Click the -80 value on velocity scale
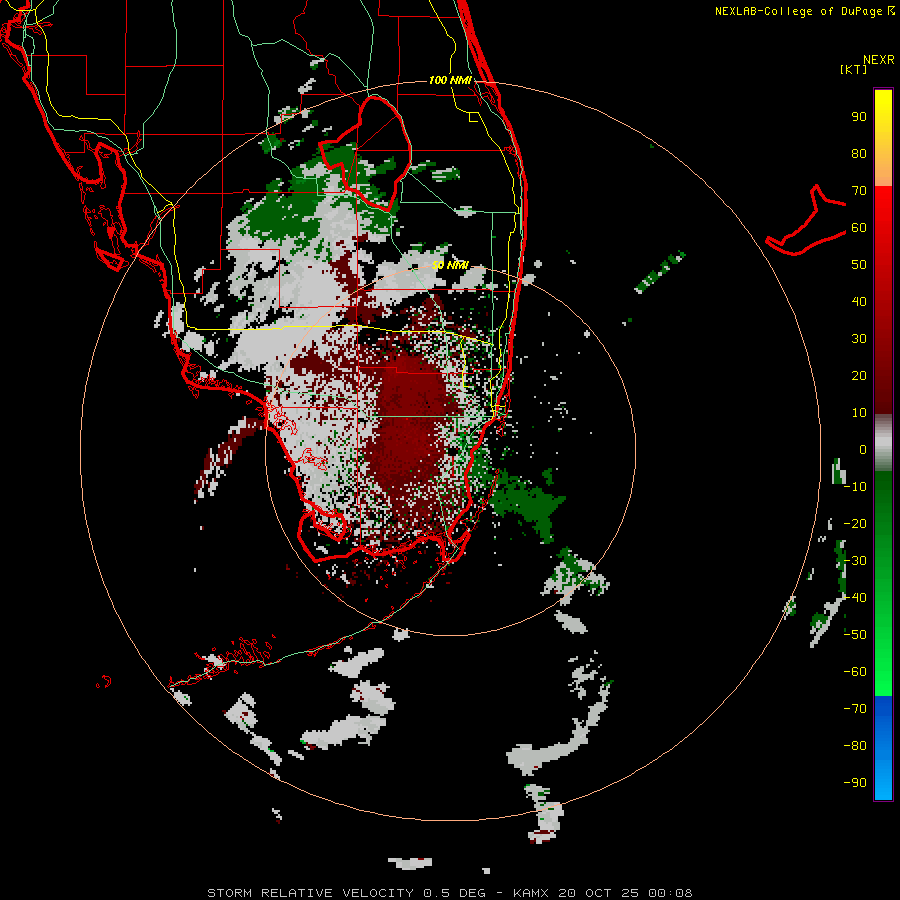 point(855,746)
